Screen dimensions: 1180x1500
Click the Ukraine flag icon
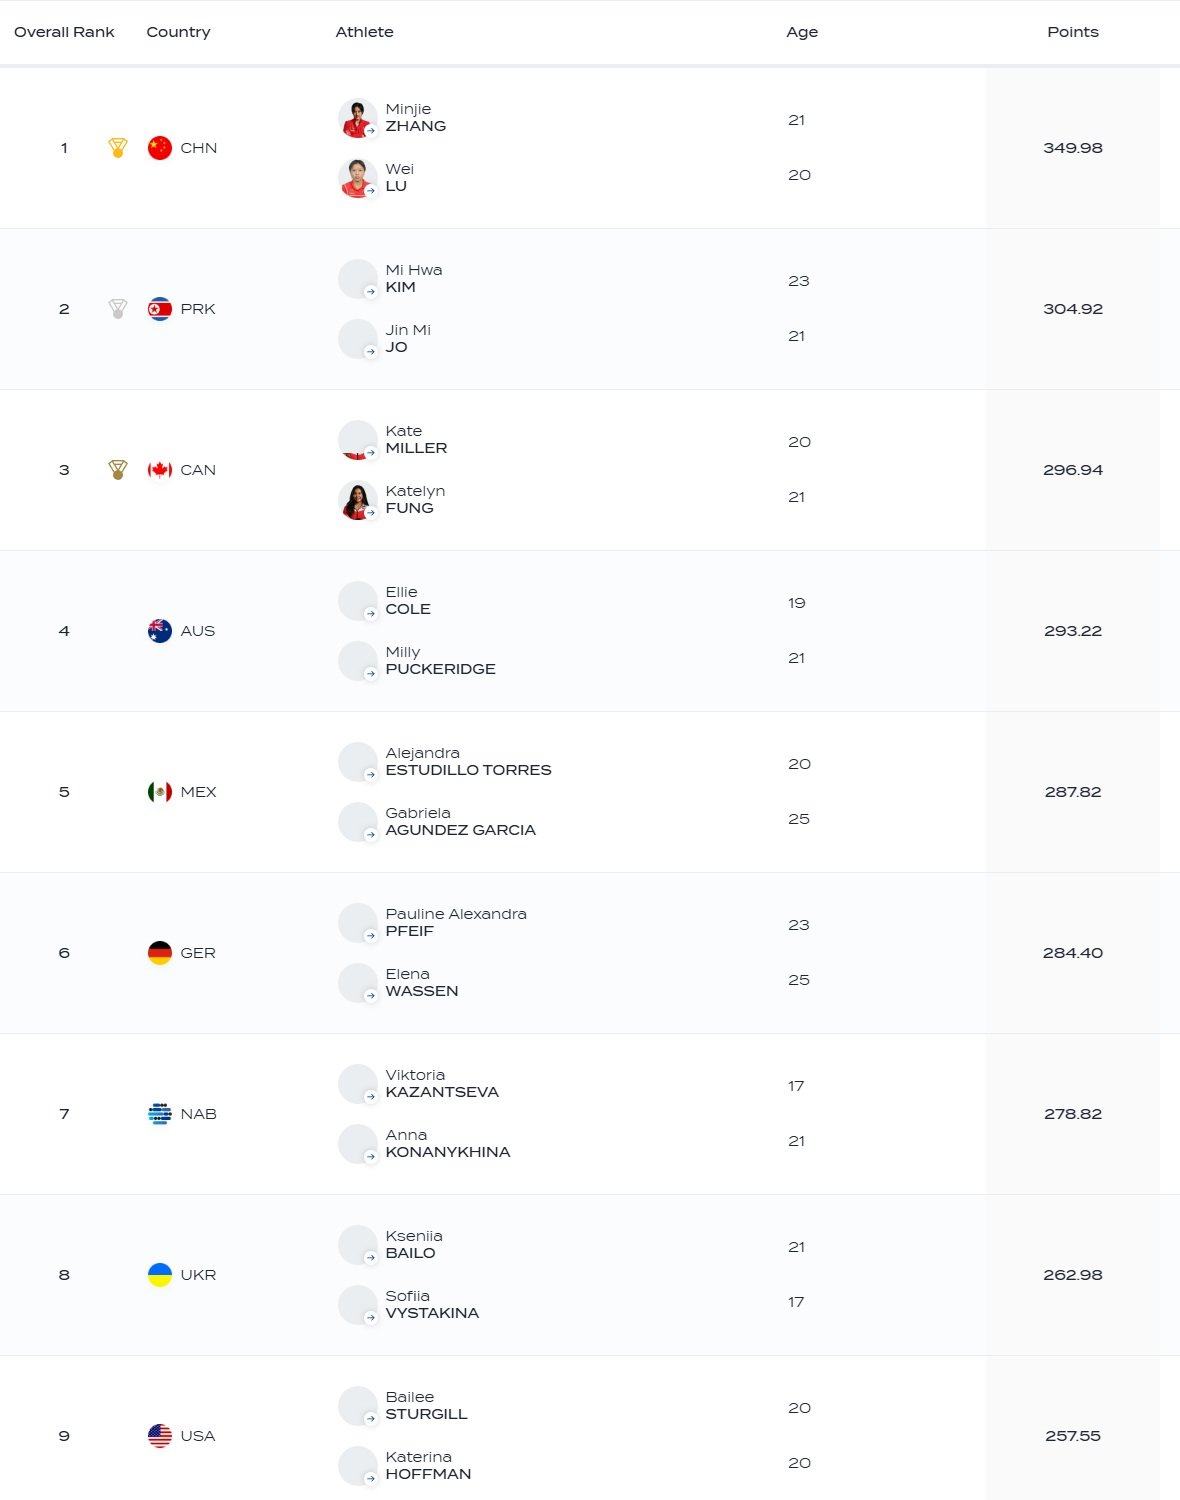[x=160, y=1275]
